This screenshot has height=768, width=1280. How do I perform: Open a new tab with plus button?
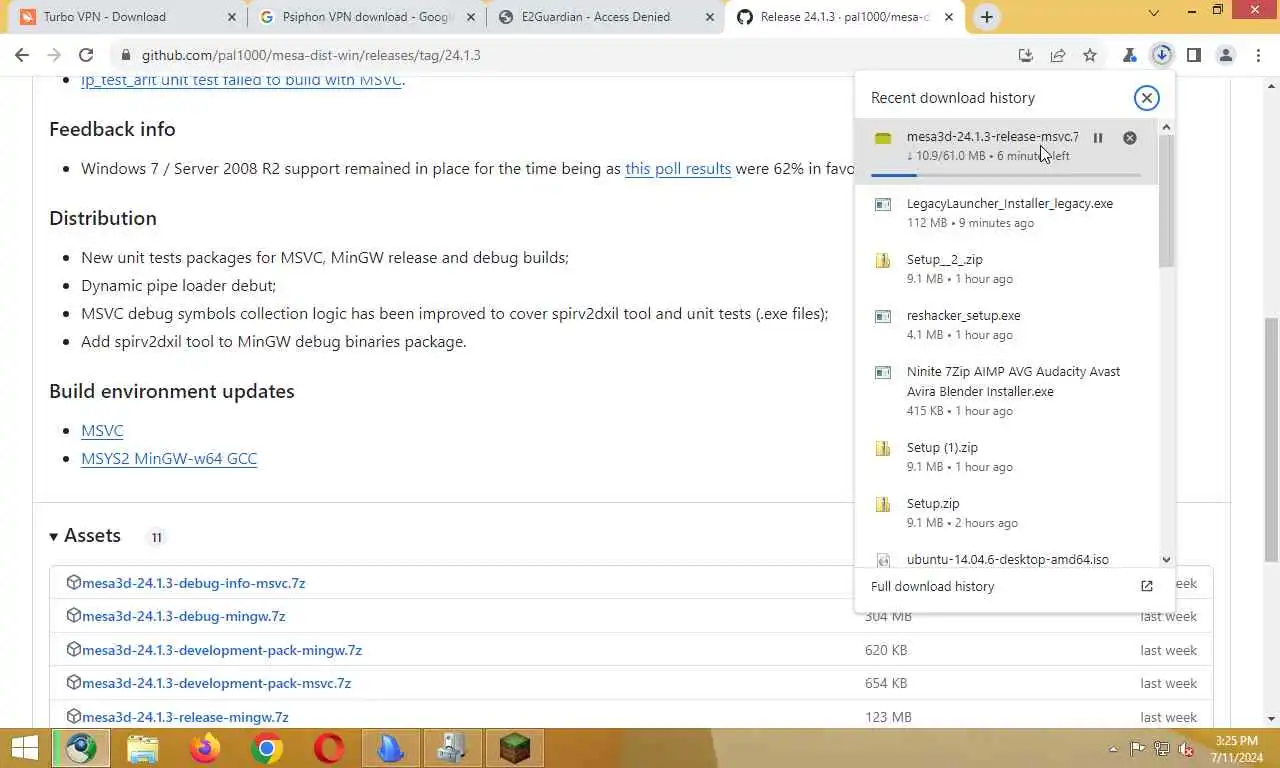[986, 16]
